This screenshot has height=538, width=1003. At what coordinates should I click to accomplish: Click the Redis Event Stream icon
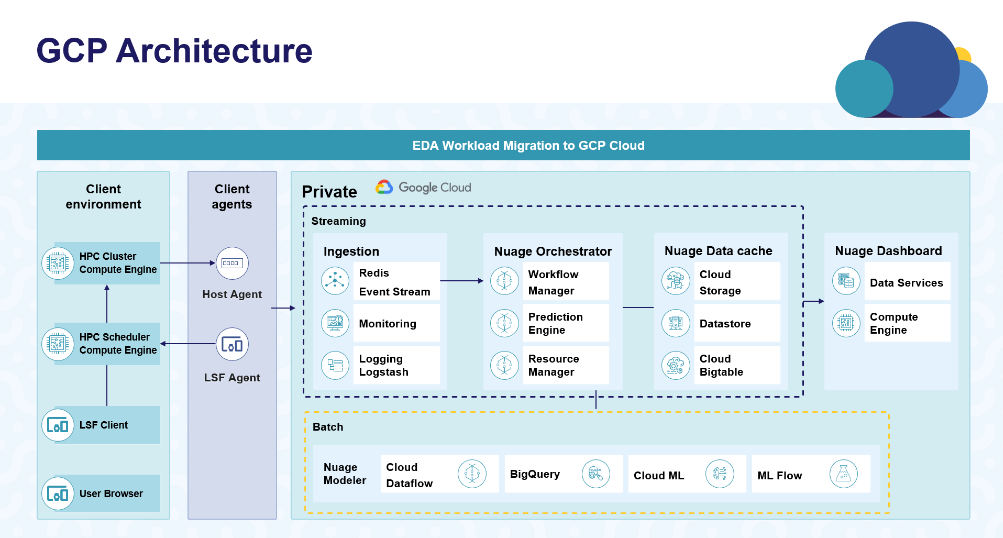point(334,282)
